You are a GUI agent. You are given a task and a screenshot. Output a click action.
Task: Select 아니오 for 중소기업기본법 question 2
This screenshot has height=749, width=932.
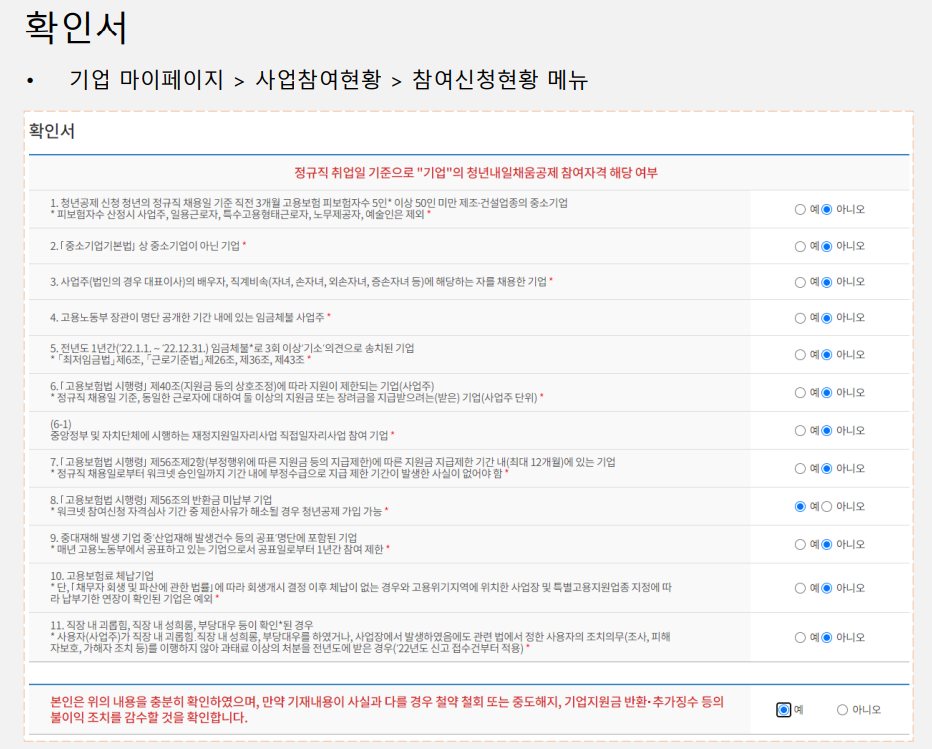tap(827, 245)
